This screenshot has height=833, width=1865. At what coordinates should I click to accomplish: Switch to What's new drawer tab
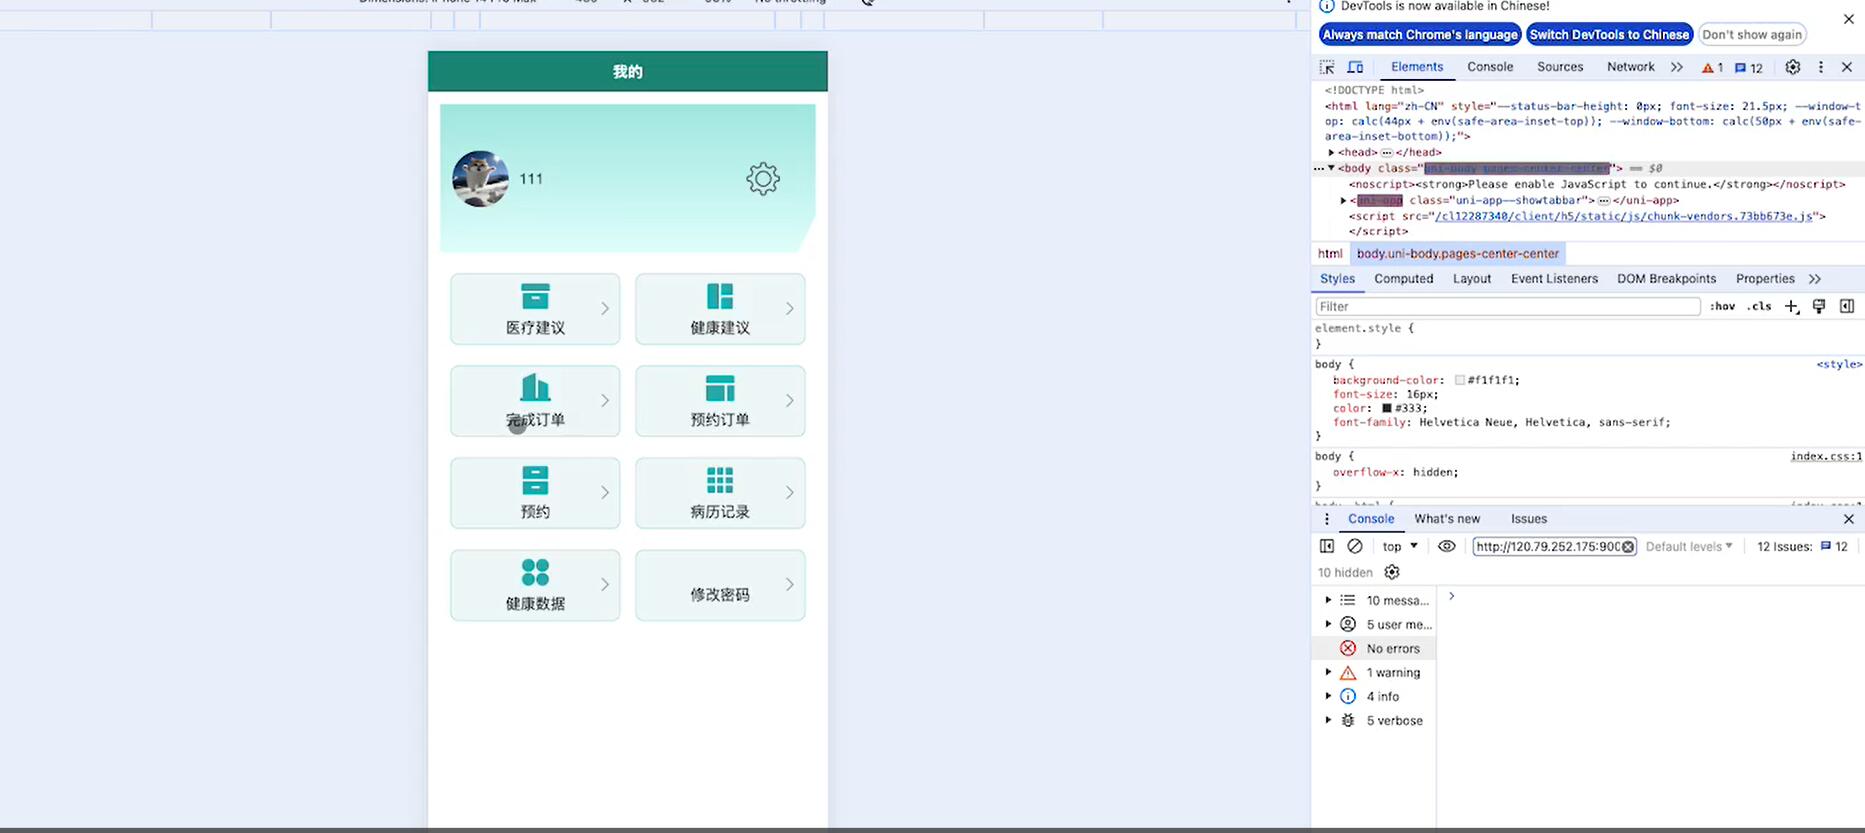coord(1447,519)
